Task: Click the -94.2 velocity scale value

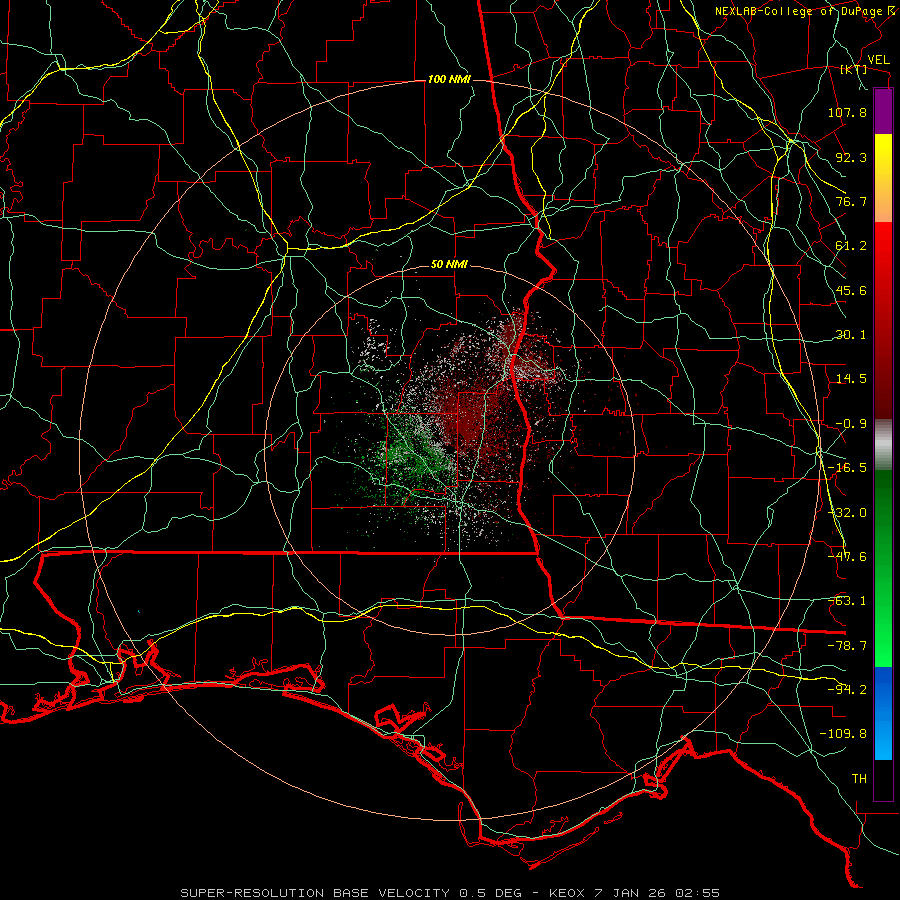Action: point(847,690)
